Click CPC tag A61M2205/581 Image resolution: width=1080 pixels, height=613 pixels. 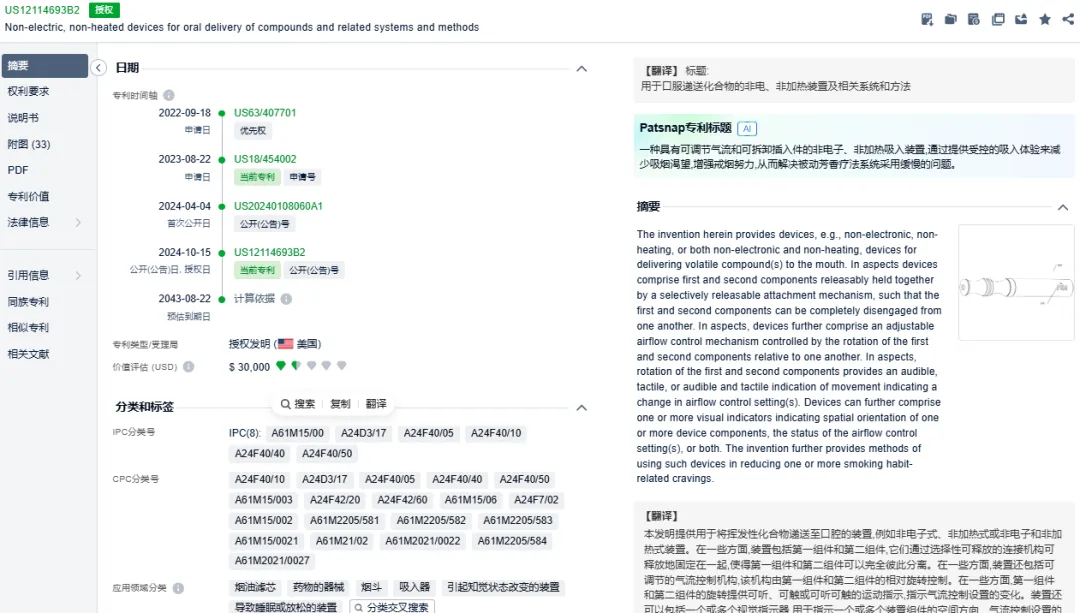pos(344,521)
